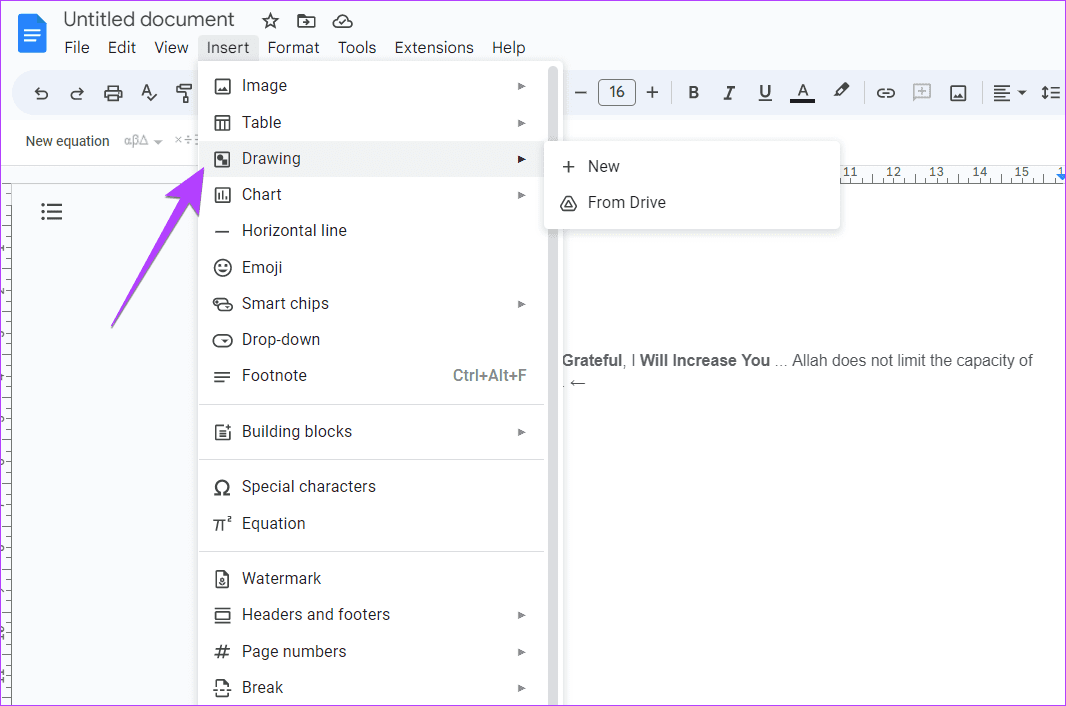Open the document outline list icon

click(52, 211)
